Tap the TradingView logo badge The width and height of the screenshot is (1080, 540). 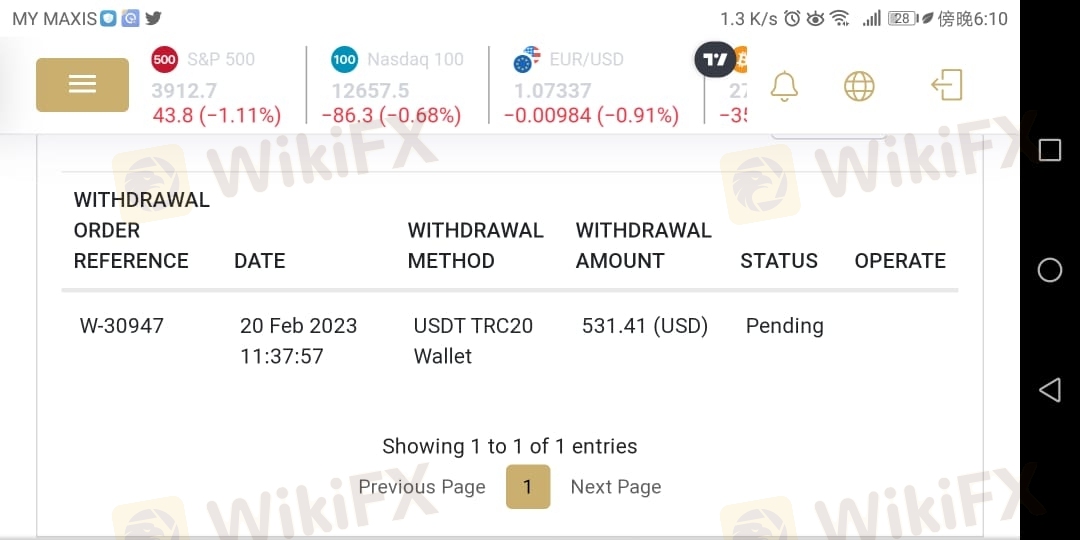(715, 60)
